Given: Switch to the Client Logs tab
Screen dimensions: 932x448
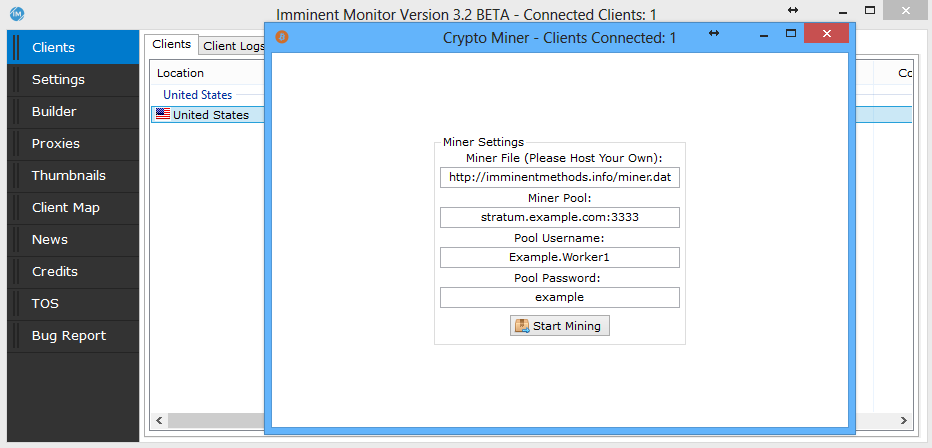Looking at the screenshot, I should pyautogui.click(x=232, y=46).
